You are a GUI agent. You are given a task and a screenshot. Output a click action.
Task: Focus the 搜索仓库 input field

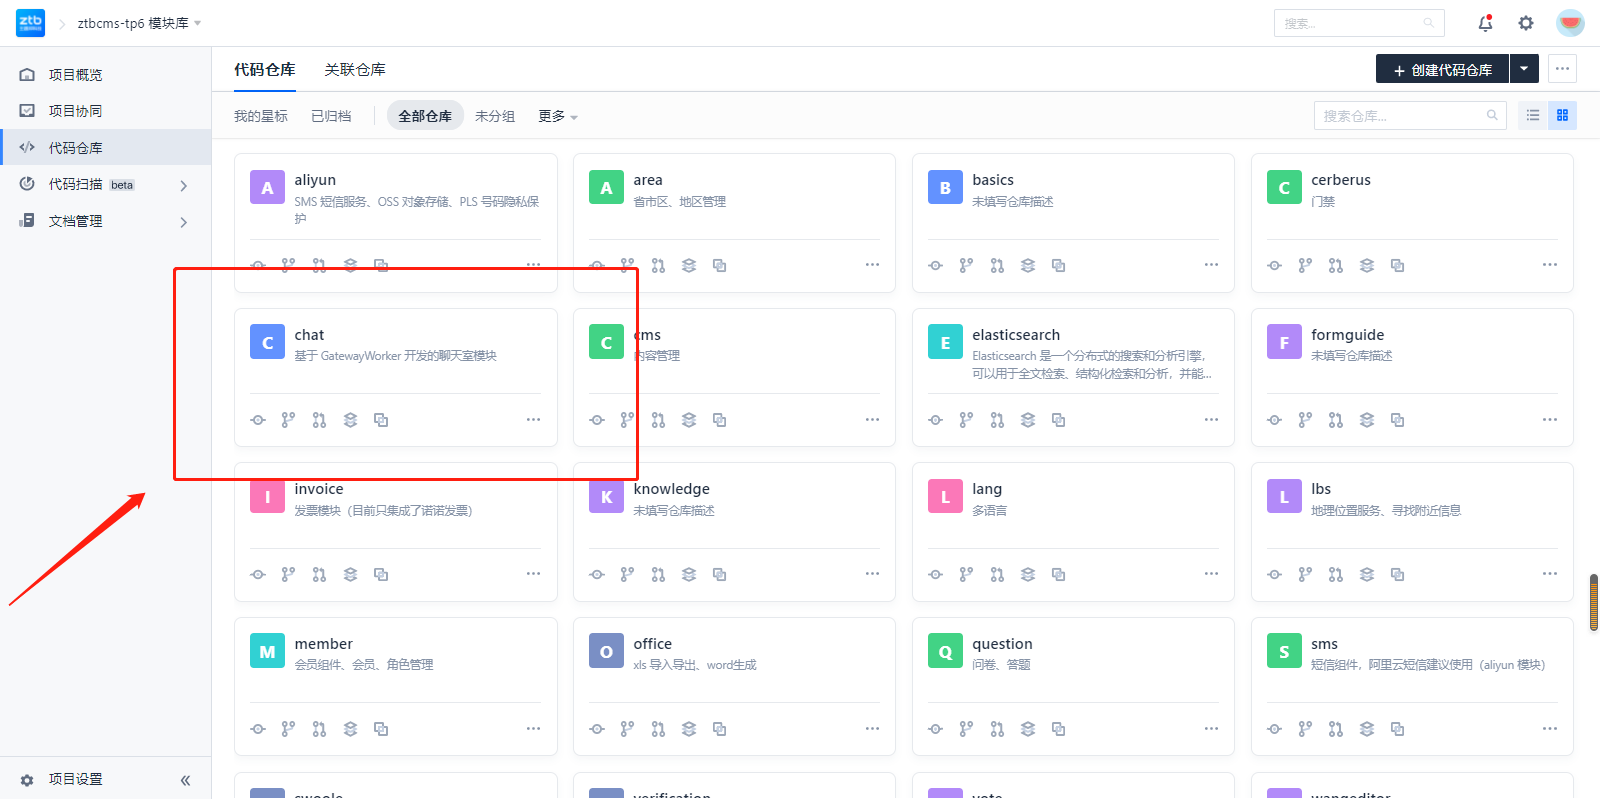click(1410, 116)
